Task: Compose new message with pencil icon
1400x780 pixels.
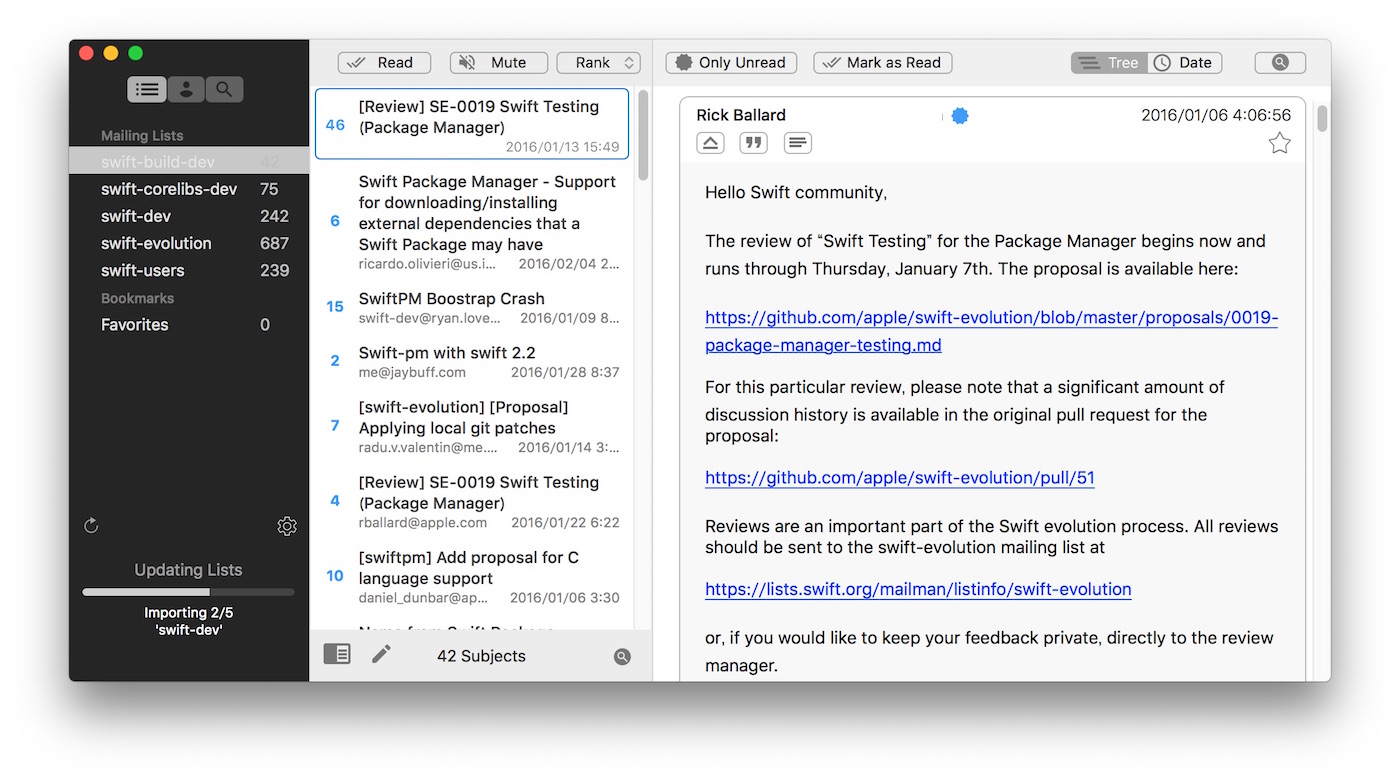Action: pos(381,654)
